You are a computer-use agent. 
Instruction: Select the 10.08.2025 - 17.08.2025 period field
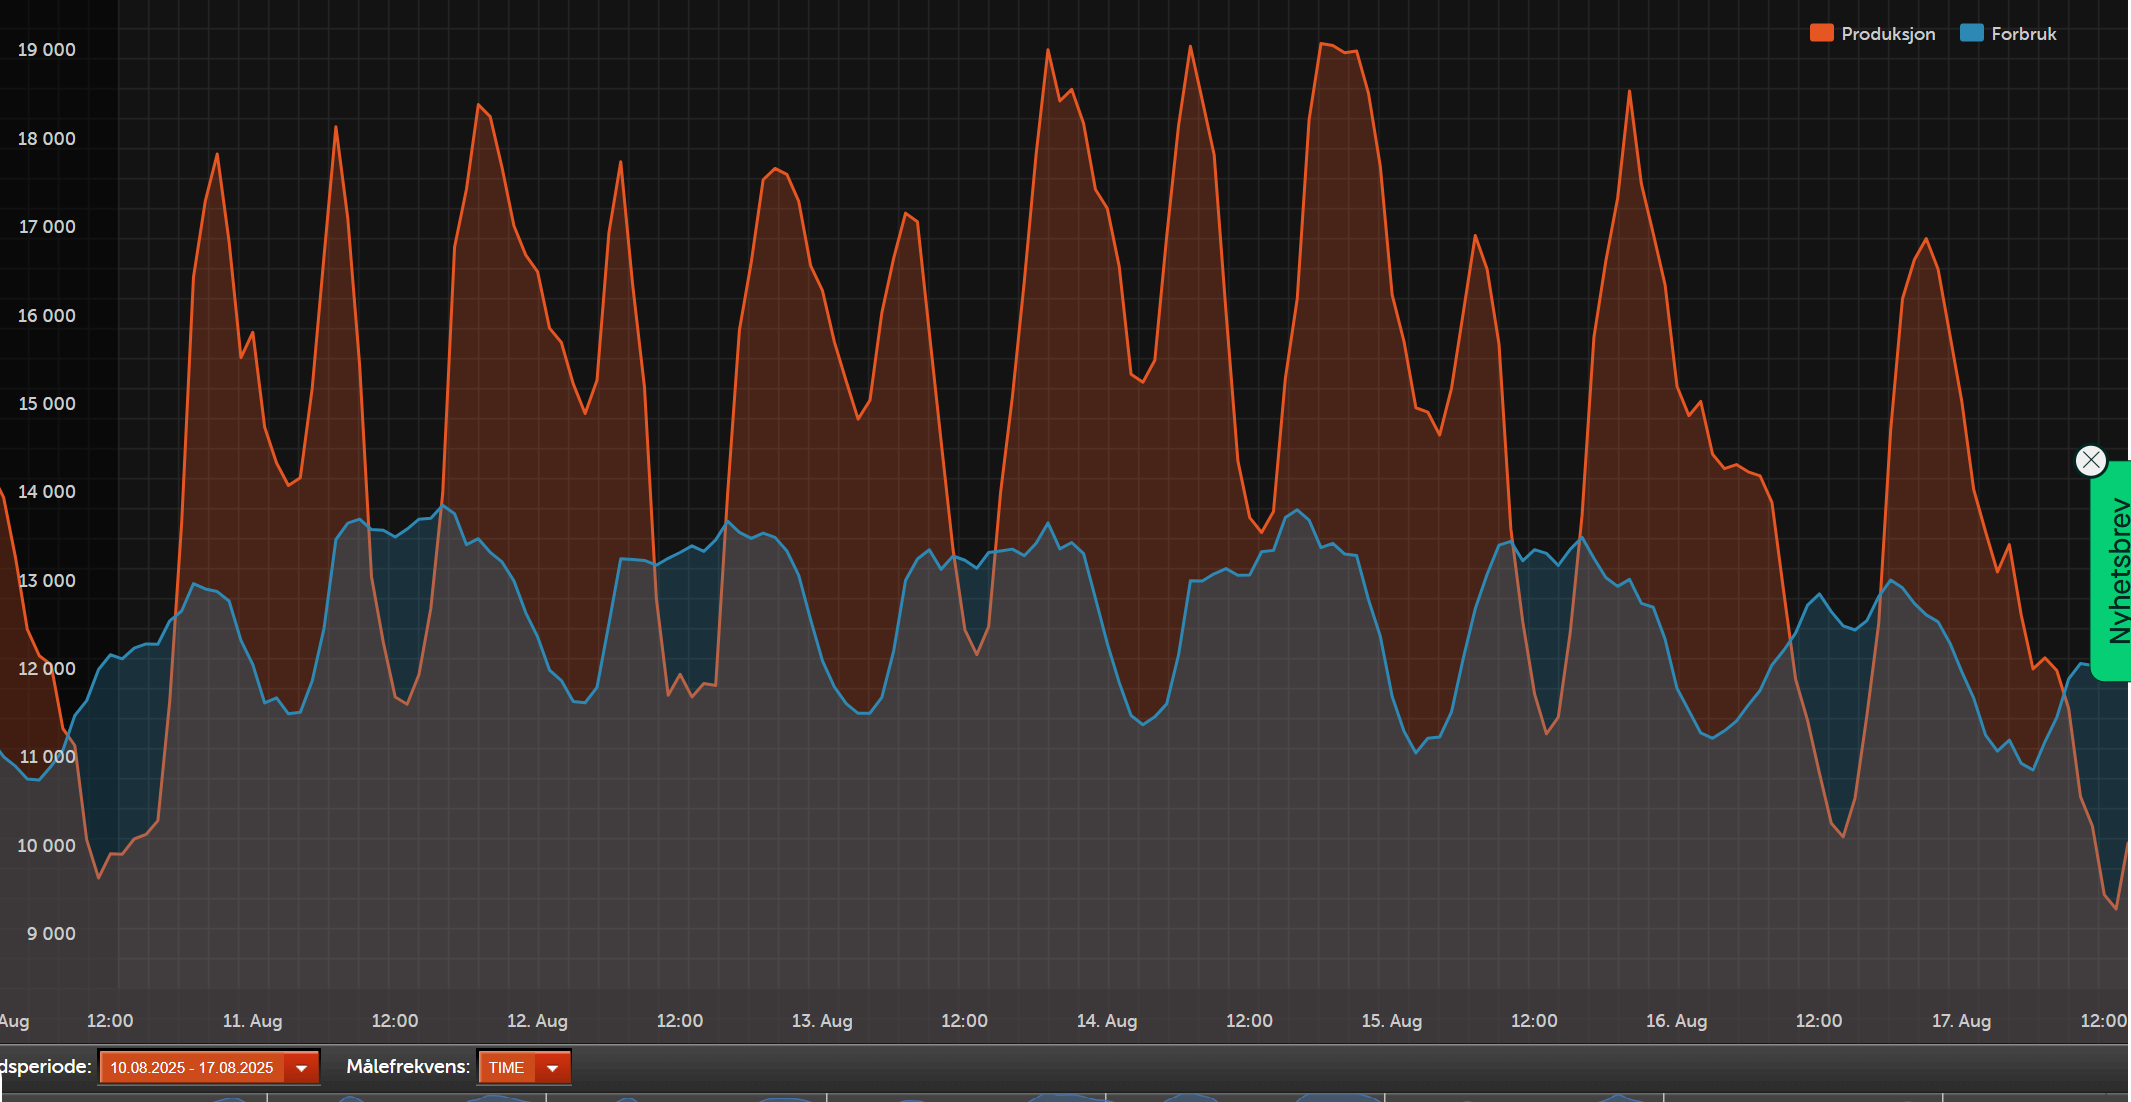[209, 1068]
